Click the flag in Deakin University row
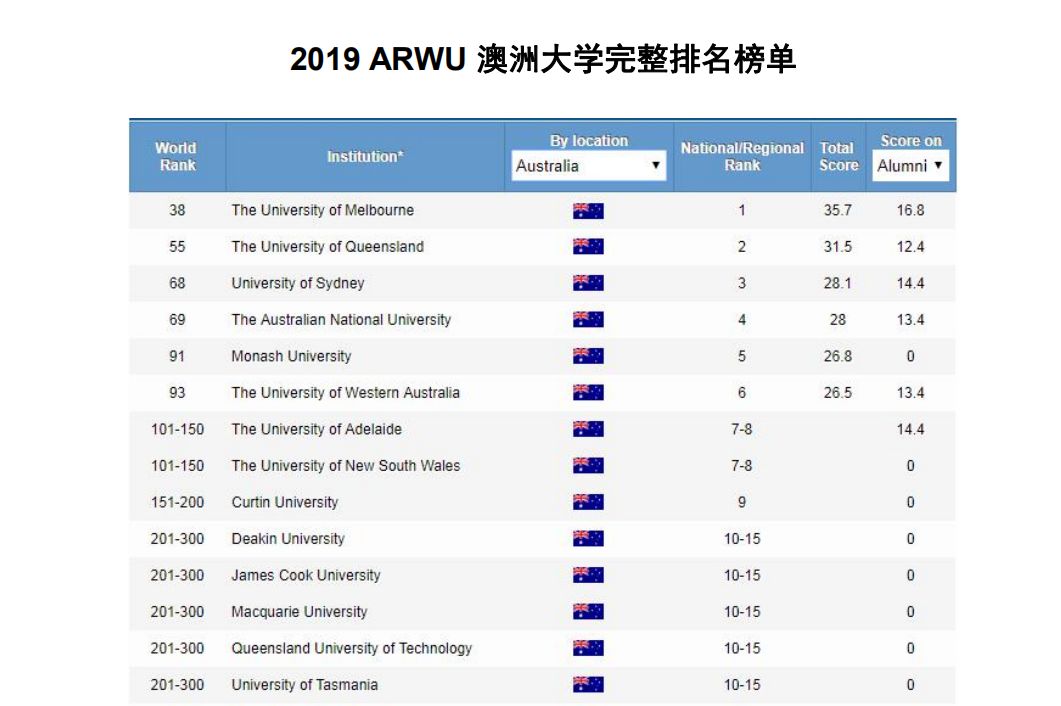 [x=588, y=539]
